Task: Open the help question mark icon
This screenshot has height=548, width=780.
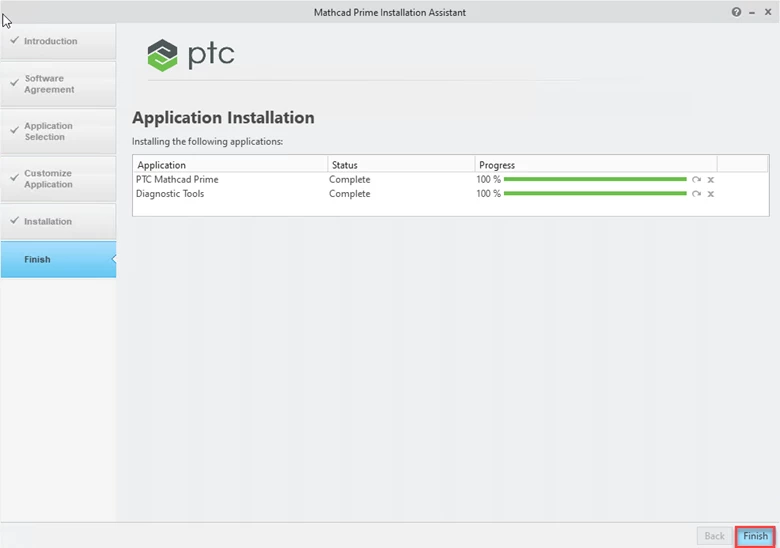Action: 736,12
